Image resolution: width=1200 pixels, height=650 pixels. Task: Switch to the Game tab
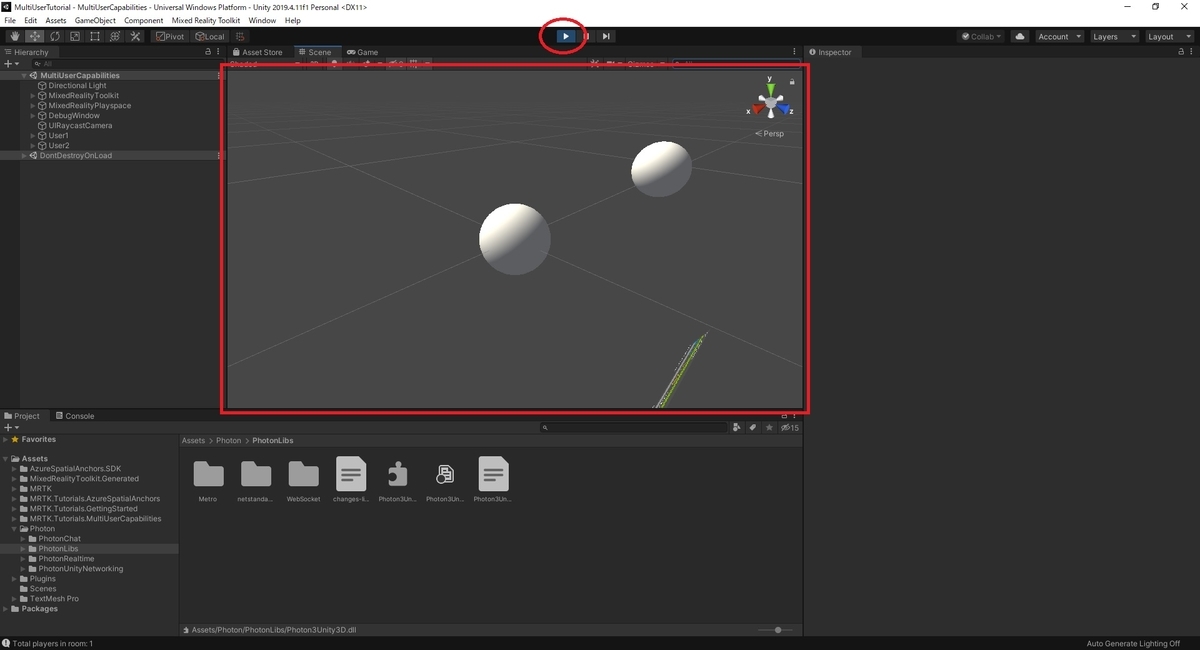coord(362,52)
